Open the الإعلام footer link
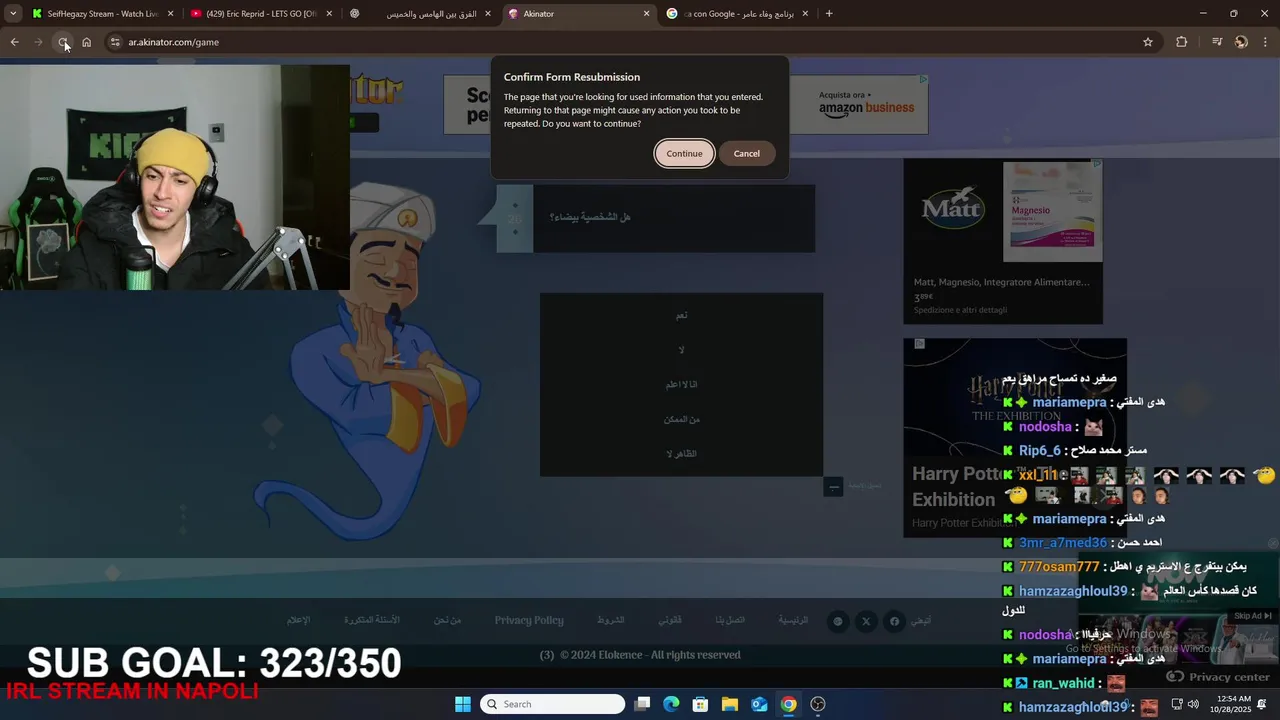Image resolution: width=1280 pixels, height=720 pixels. click(298, 620)
